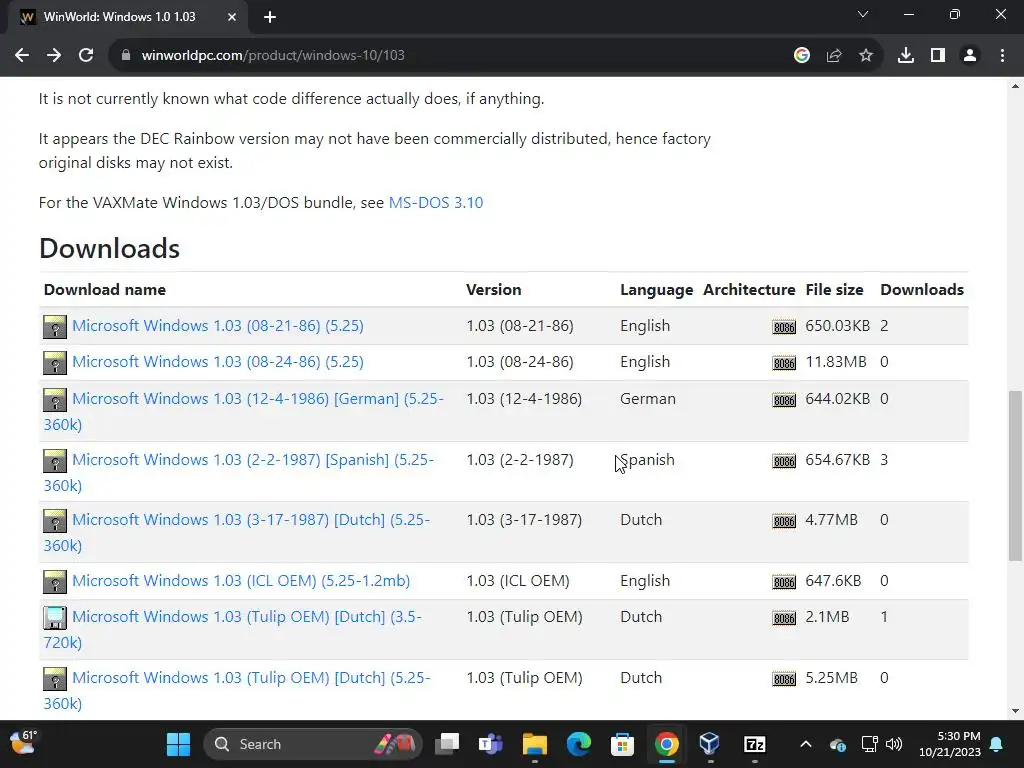Screen dimensions: 1024x768
Task: Open the tab search chevron
Action: pos(863,14)
